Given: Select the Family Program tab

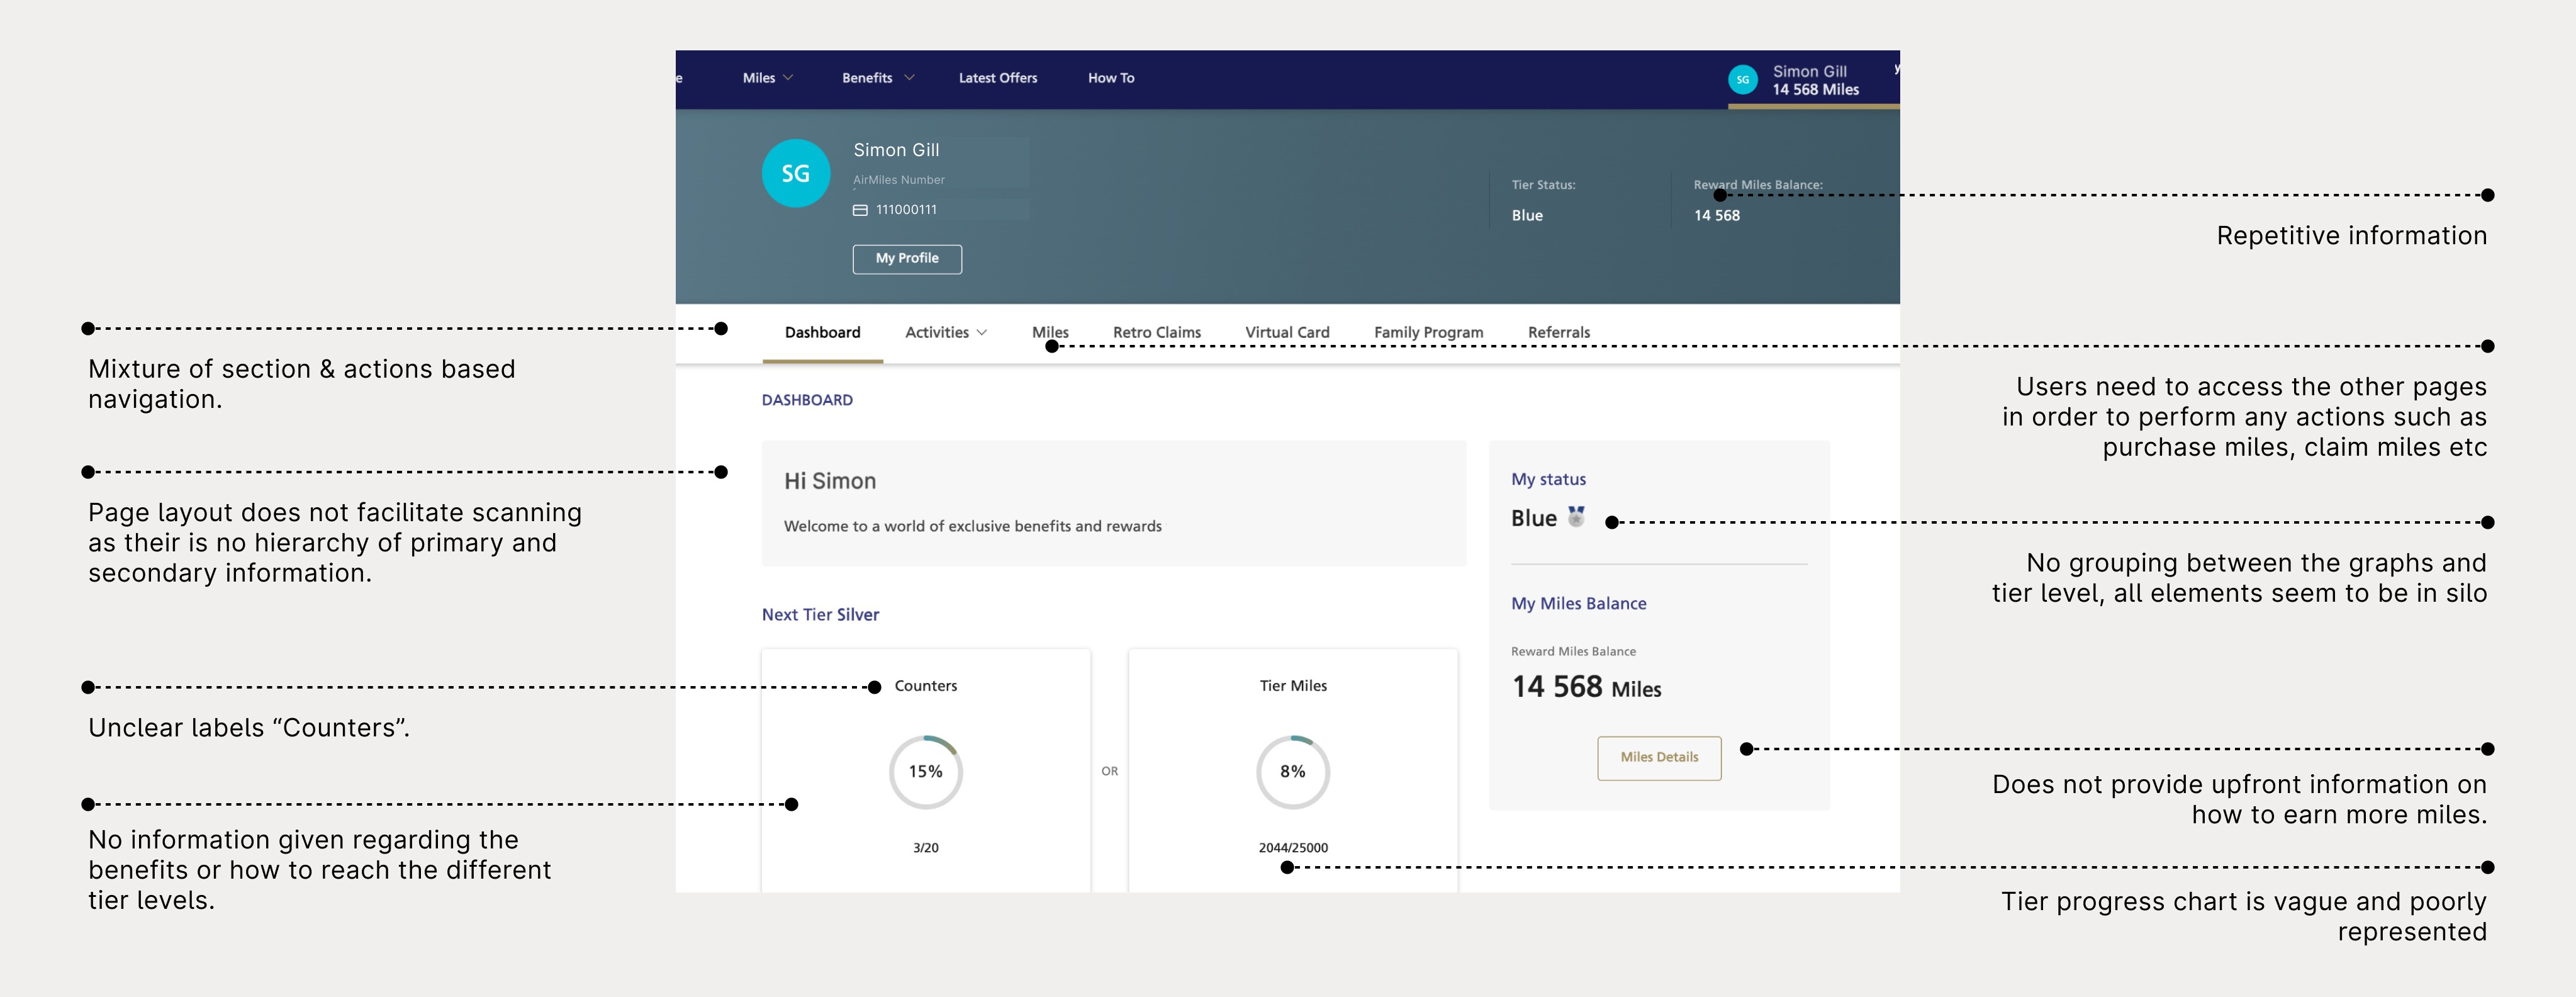Looking at the screenshot, I should [x=1428, y=333].
